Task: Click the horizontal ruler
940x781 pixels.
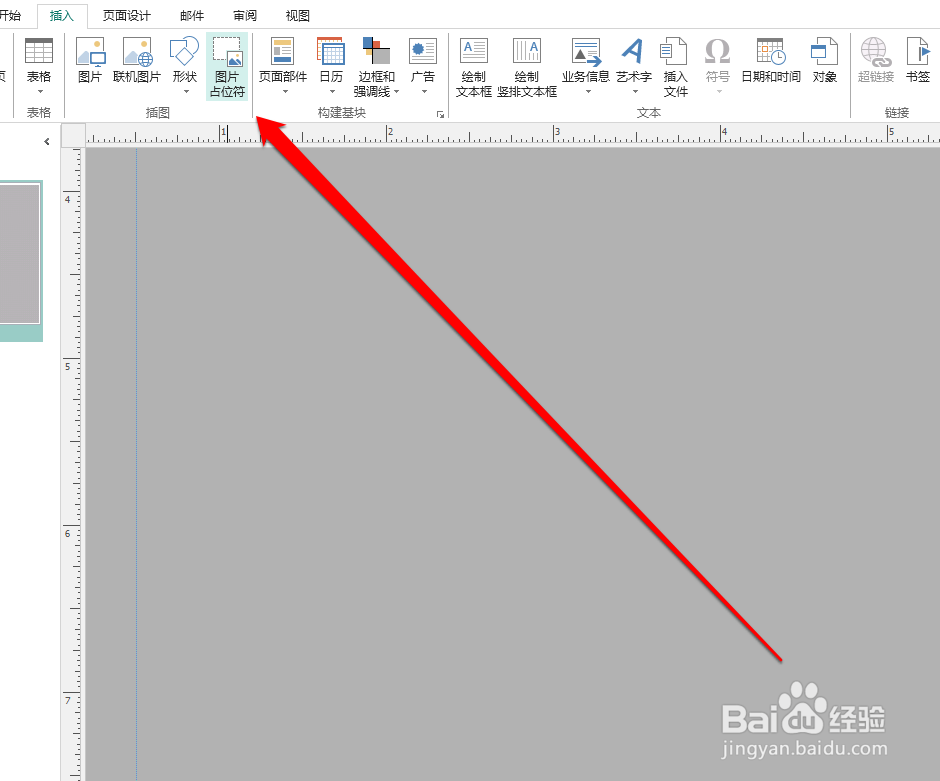Action: coord(513,135)
